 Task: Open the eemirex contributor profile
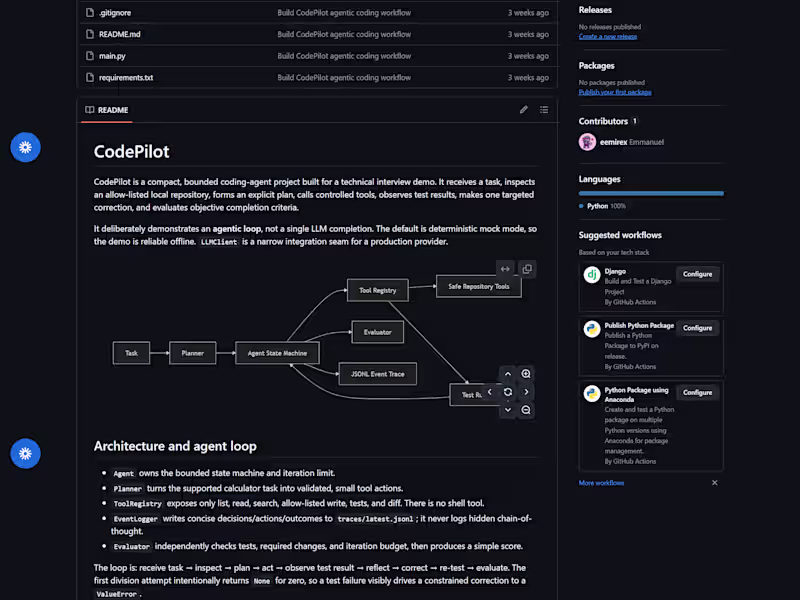tap(613, 142)
